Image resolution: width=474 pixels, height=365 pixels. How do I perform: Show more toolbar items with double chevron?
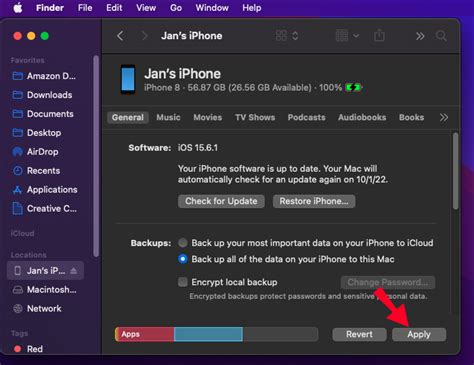click(x=420, y=36)
